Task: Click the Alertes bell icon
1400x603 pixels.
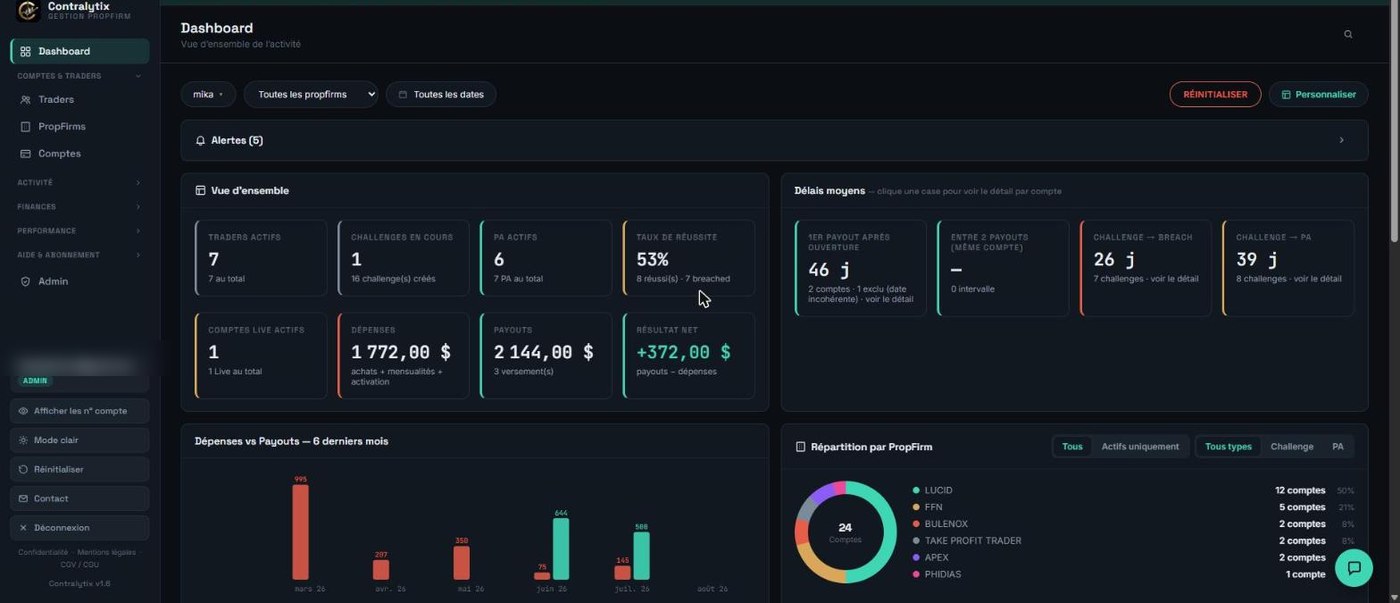Action: (200, 141)
